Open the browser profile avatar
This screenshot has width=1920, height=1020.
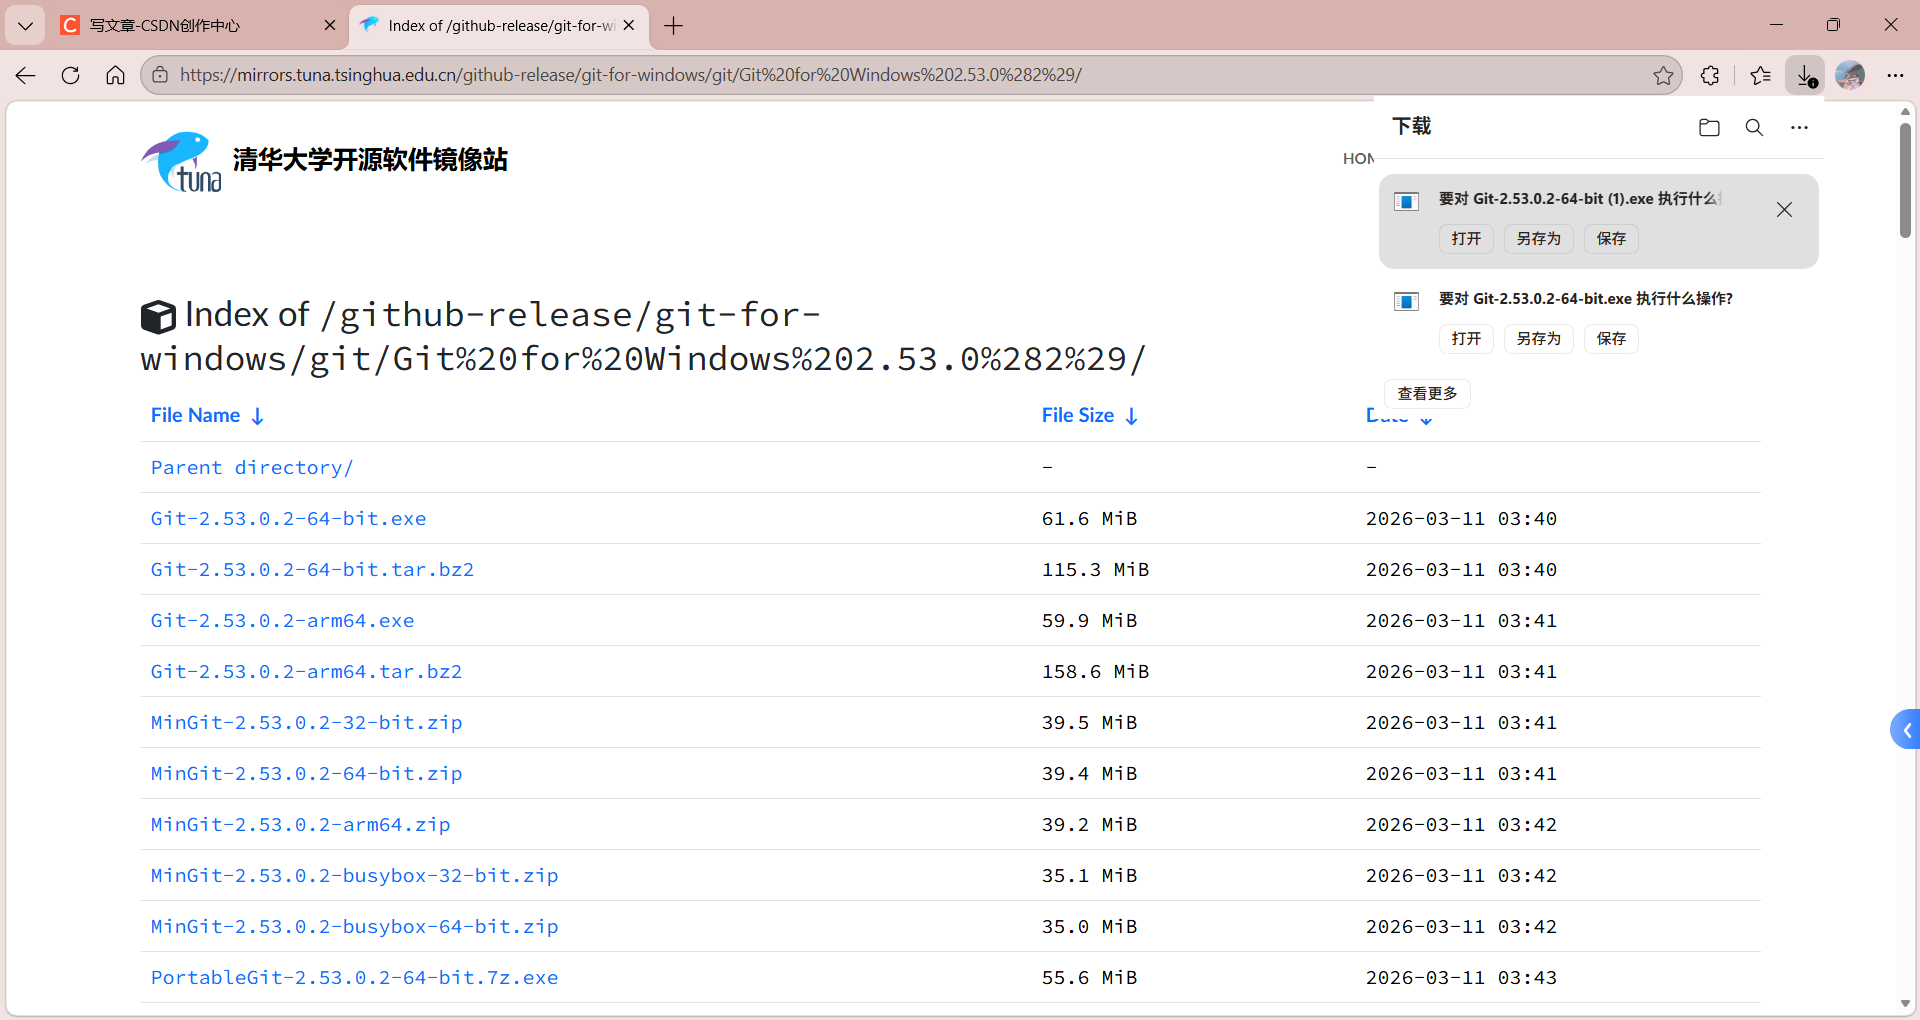pos(1851,74)
